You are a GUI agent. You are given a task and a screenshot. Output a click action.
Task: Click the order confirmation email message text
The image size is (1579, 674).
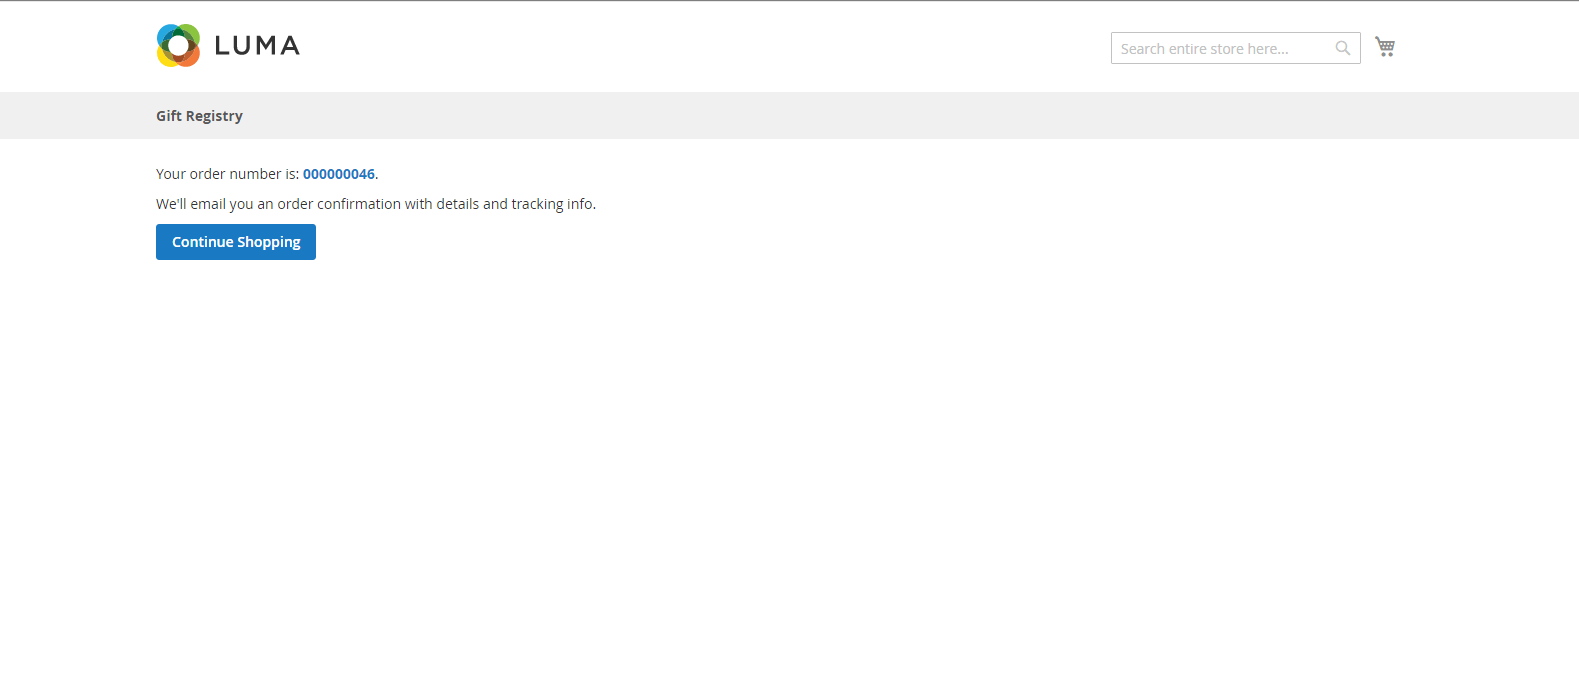376,204
